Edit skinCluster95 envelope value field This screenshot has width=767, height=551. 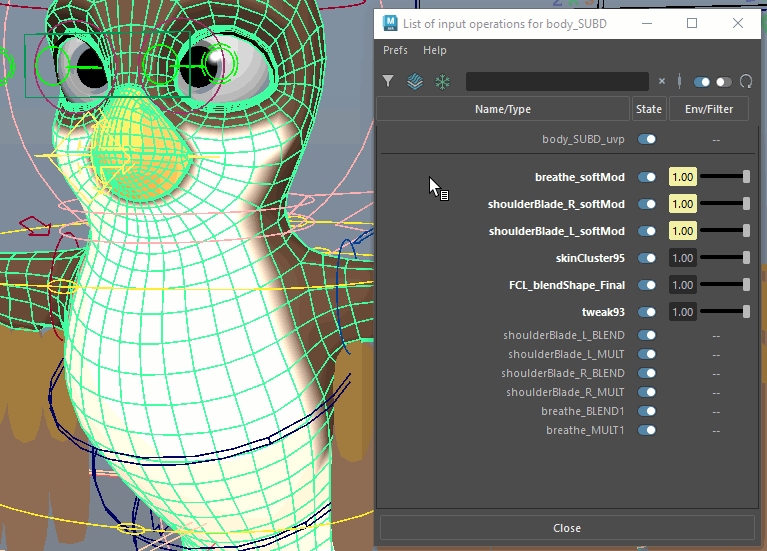[682, 258]
